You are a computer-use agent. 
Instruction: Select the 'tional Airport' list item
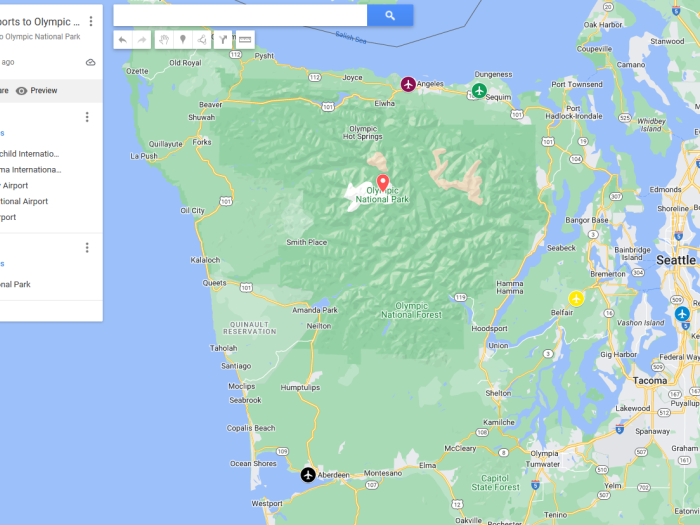point(24,201)
